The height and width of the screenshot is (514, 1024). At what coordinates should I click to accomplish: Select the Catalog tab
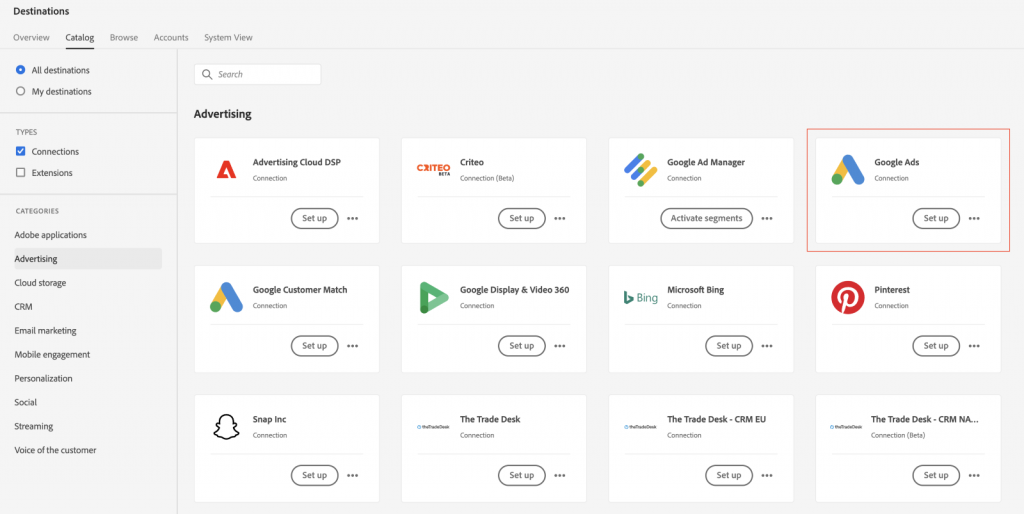pyautogui.click(x=80, y=37)
